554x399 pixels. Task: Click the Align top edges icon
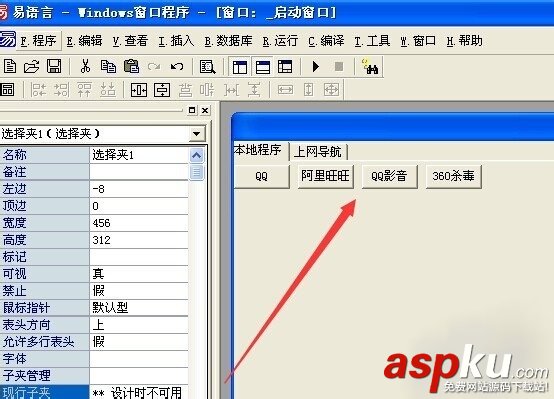point(84,90)
